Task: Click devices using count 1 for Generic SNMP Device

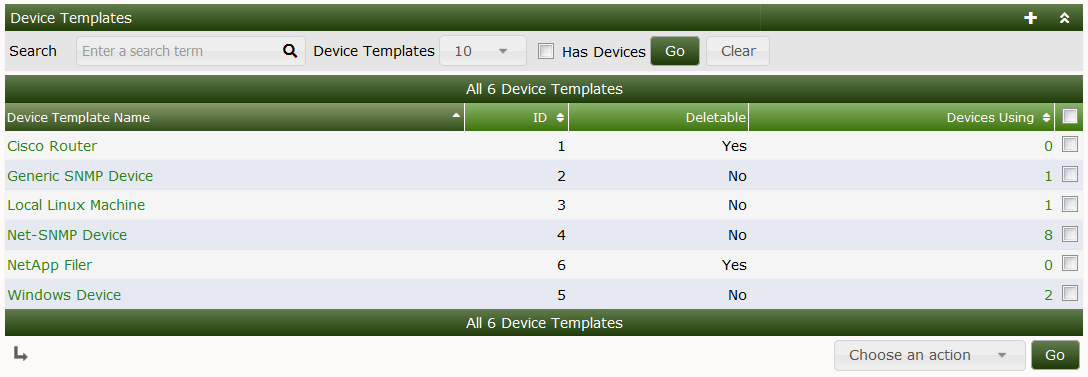Action: coord(1048,176)
